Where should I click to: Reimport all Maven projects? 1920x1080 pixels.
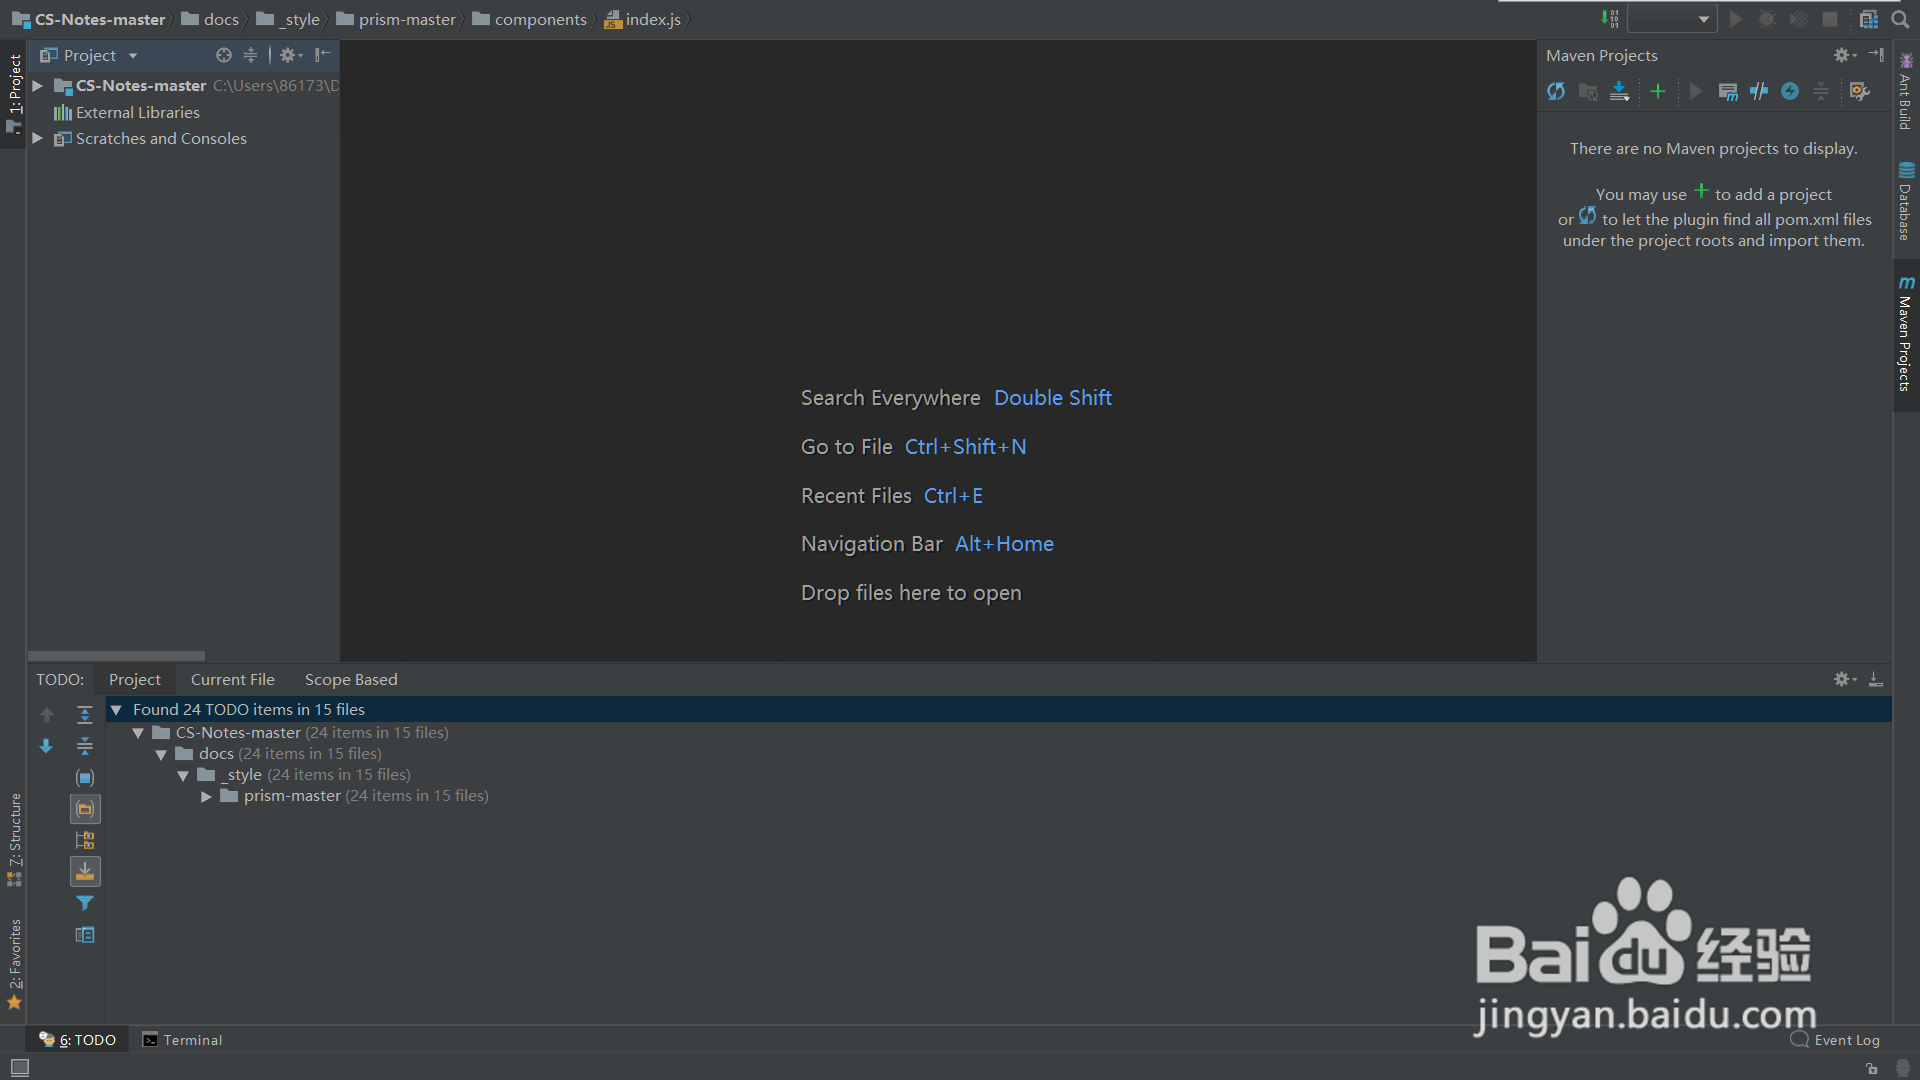click(1556, 92)
